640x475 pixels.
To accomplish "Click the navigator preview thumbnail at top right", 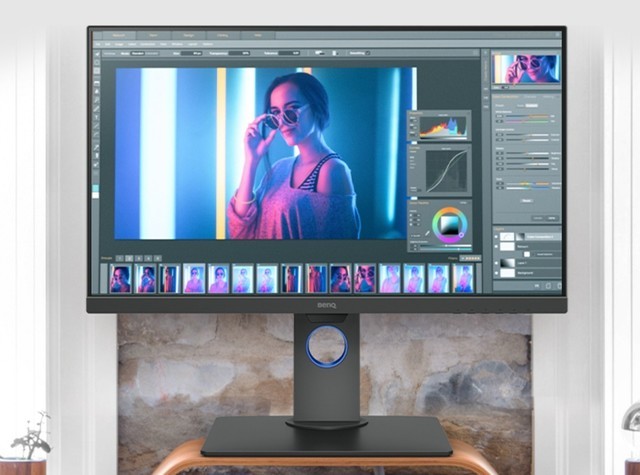I will pyautogui.click(x=526, y=68).
